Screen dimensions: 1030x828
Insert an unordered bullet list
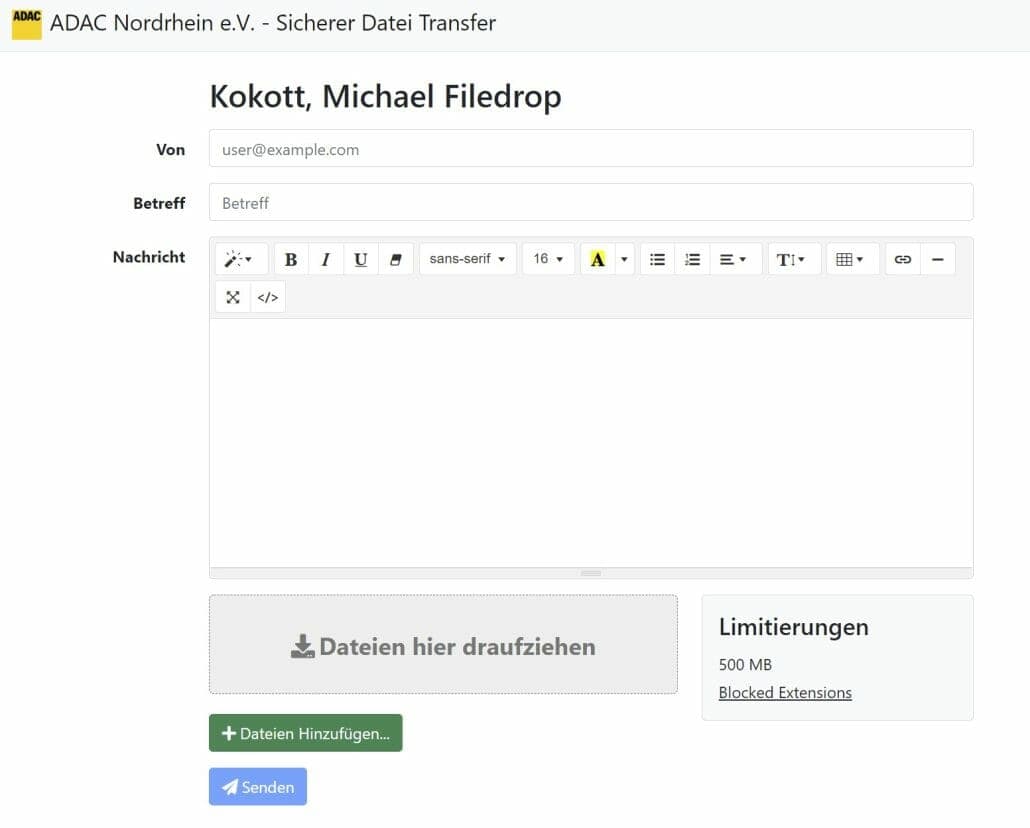[x=657, y=259]
